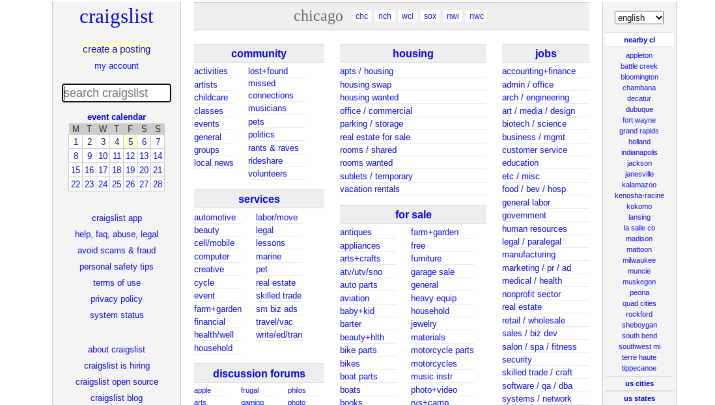Open create a posting link
715x405 pixels.
[116, 49]
